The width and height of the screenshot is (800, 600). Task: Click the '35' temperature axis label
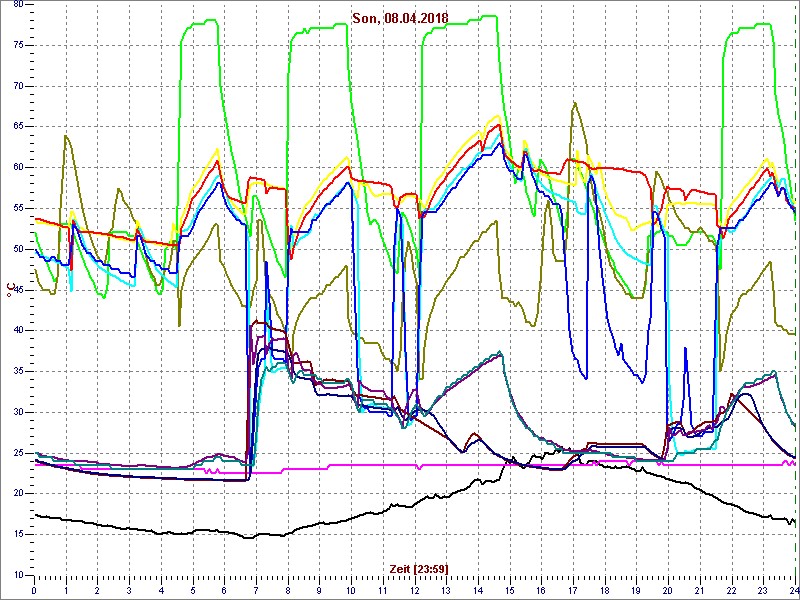17,371
